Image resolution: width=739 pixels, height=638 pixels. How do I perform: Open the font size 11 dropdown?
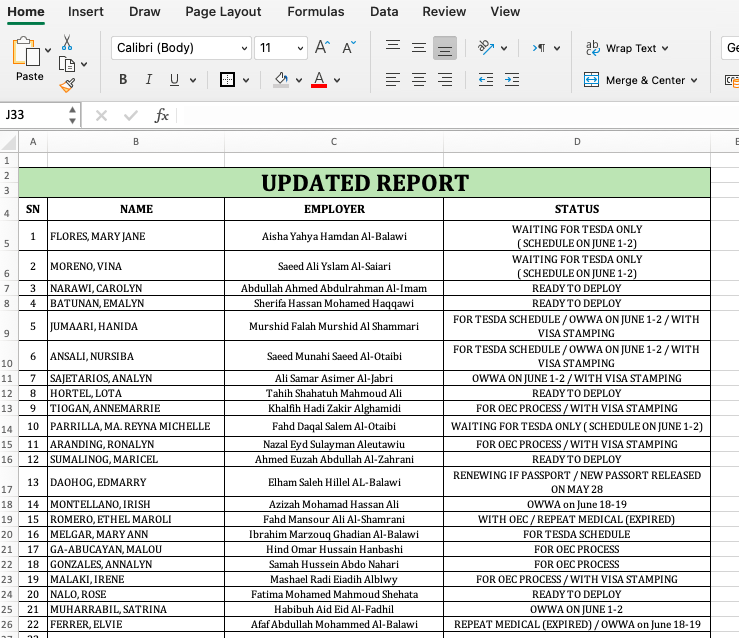click(x=300, y=48)
